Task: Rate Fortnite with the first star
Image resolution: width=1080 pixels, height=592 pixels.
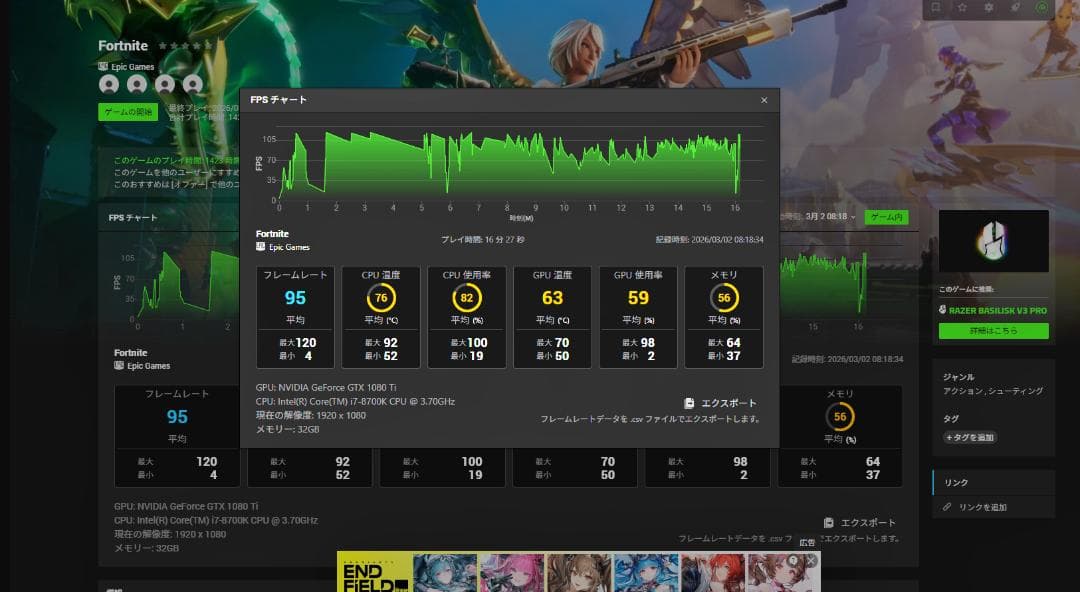Action: 163,46
